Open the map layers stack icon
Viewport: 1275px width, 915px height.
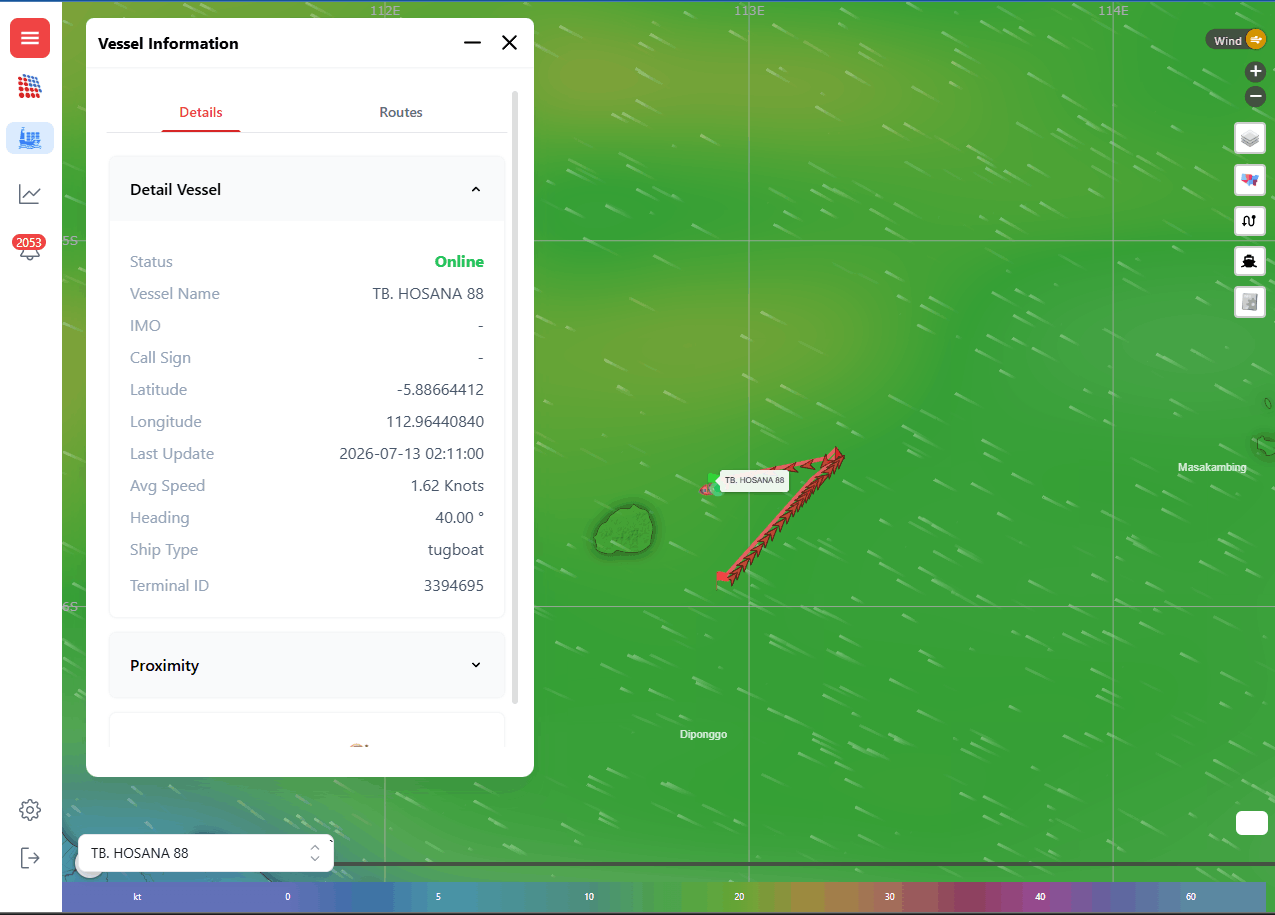[x=1250, y=138]
